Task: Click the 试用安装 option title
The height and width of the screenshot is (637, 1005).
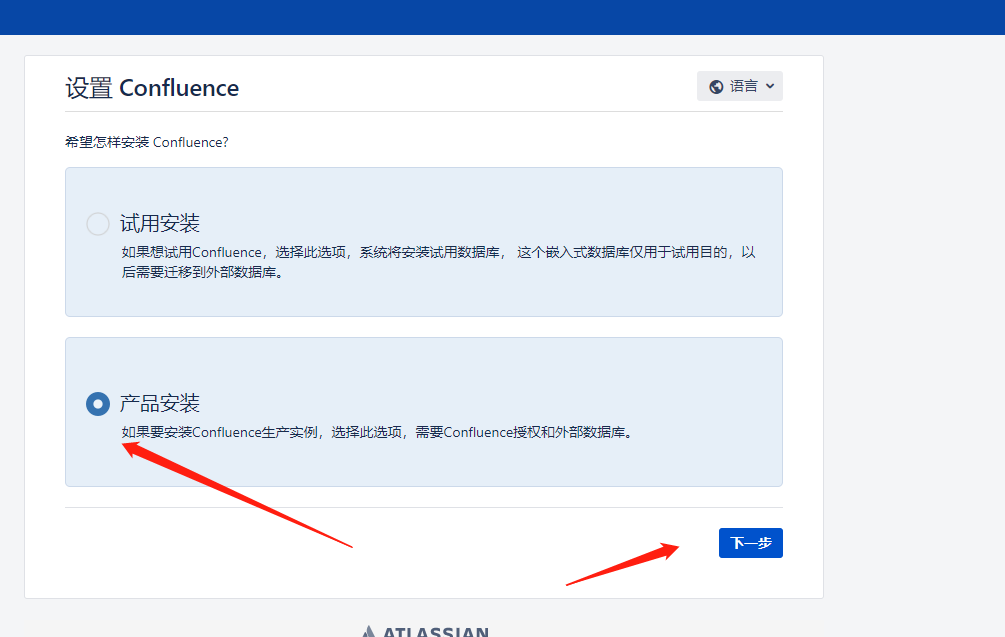Action: coord(160,224)
